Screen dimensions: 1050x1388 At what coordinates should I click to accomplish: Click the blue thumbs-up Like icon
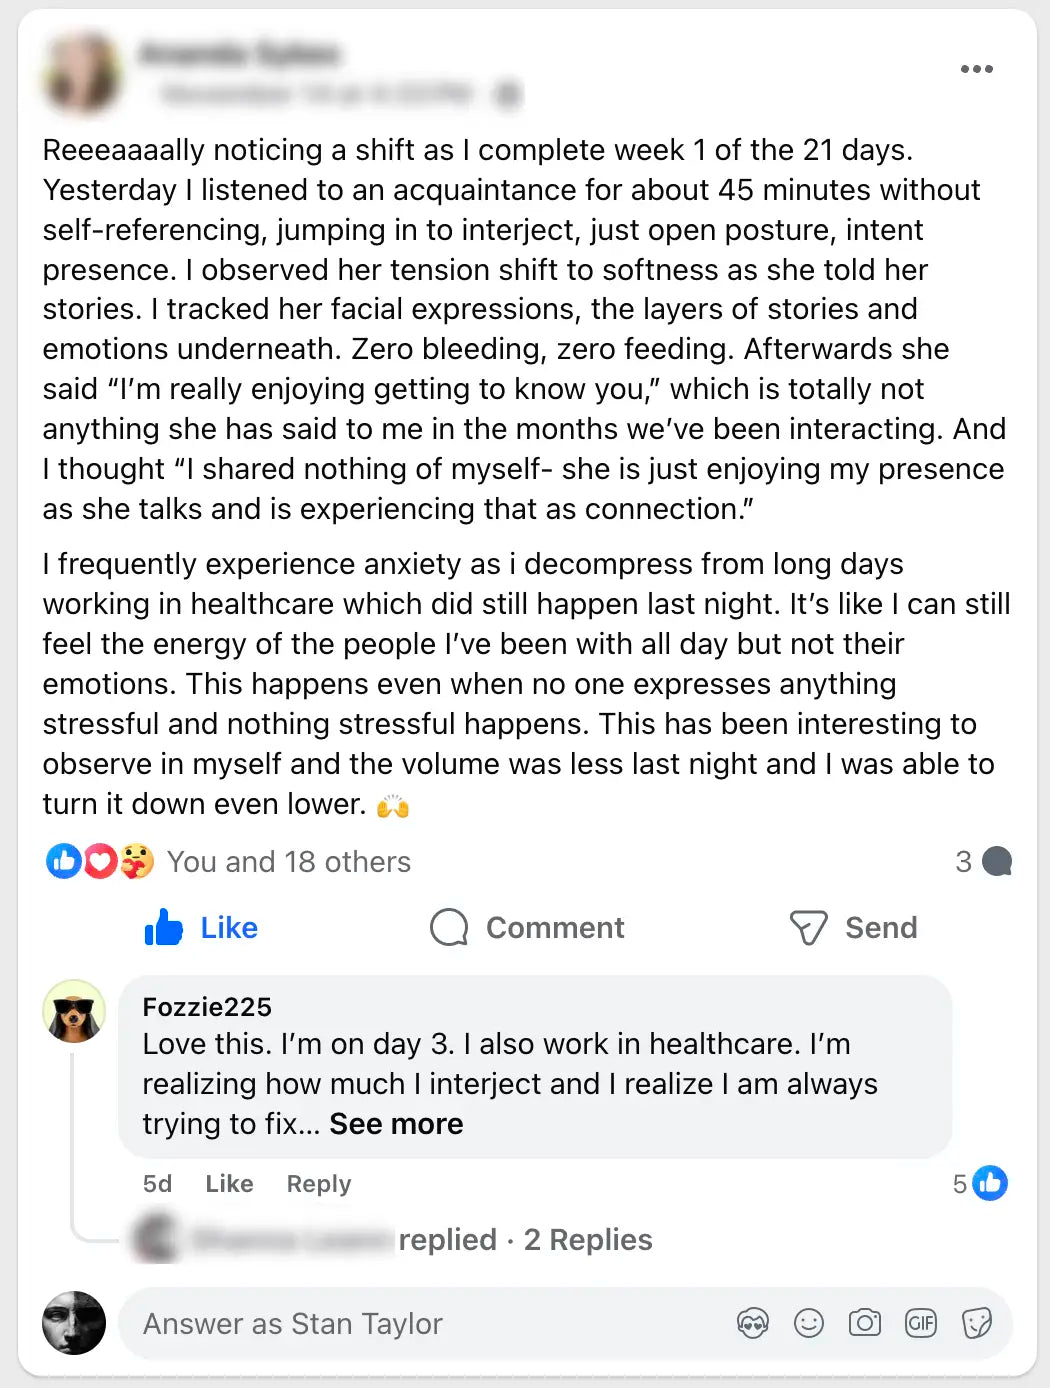(x=164, y=928)
